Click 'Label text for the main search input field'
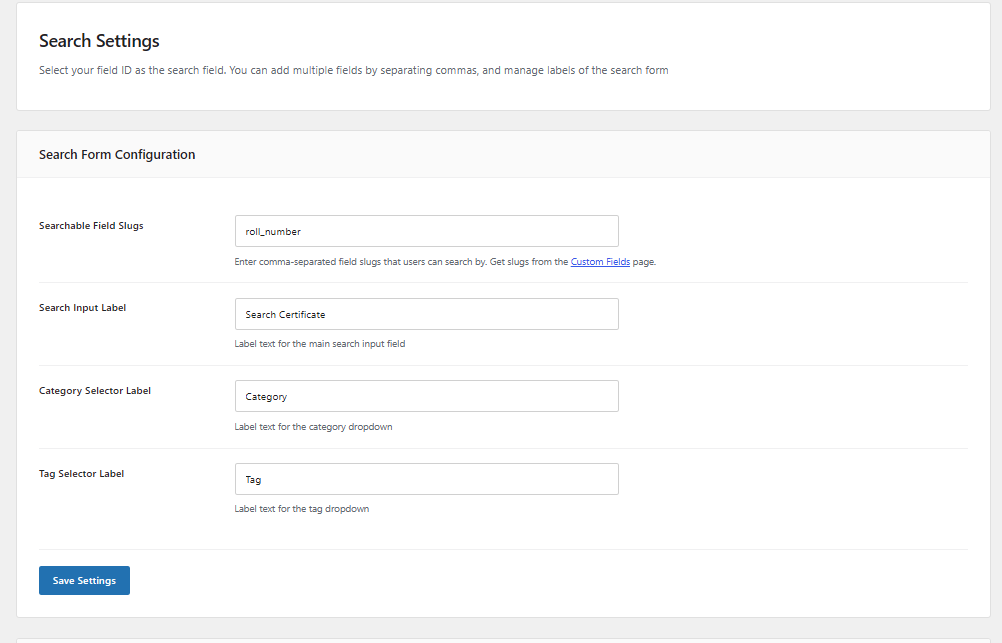 tap(320, 344)
